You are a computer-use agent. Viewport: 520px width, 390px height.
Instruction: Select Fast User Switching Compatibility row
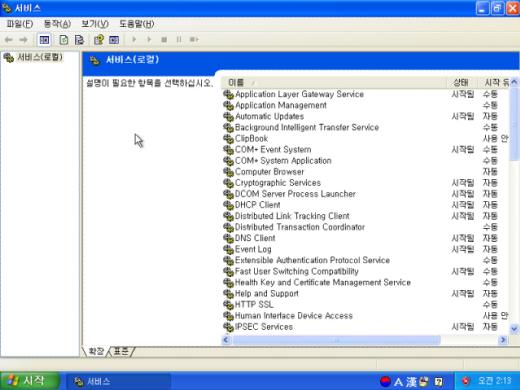(x=365, y=271)
